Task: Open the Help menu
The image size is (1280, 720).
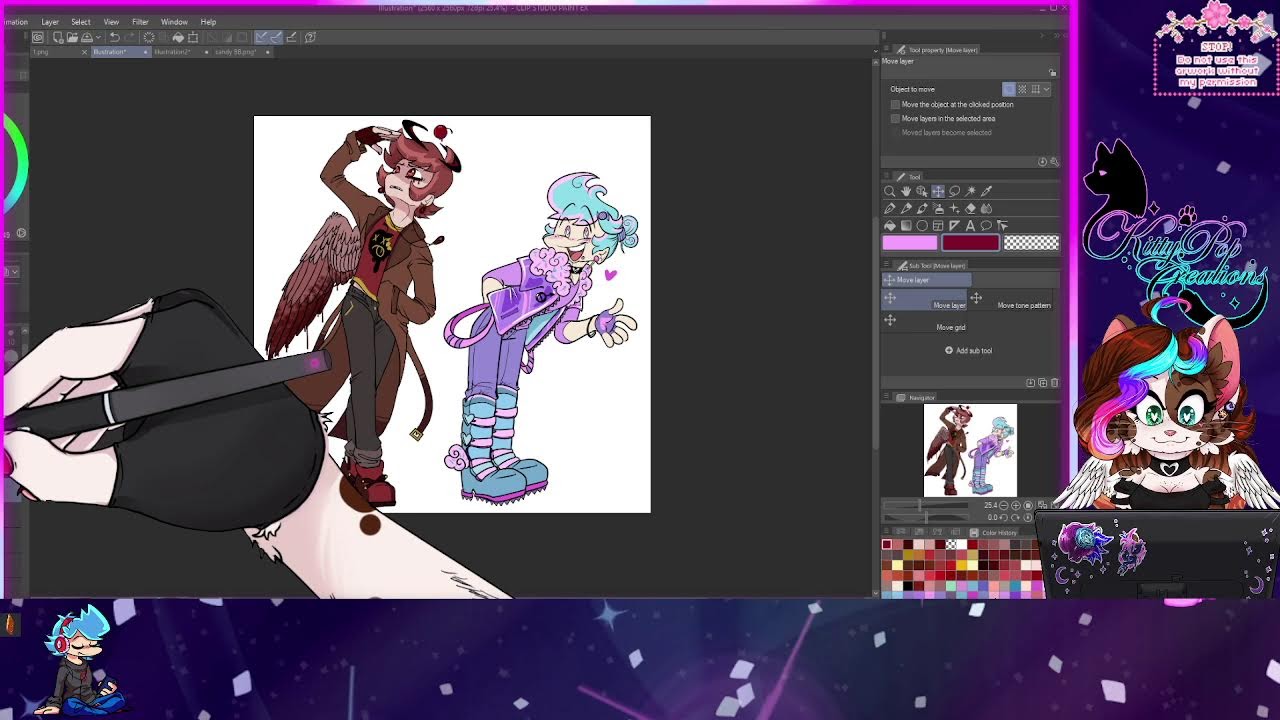Action: coord(208,21)
